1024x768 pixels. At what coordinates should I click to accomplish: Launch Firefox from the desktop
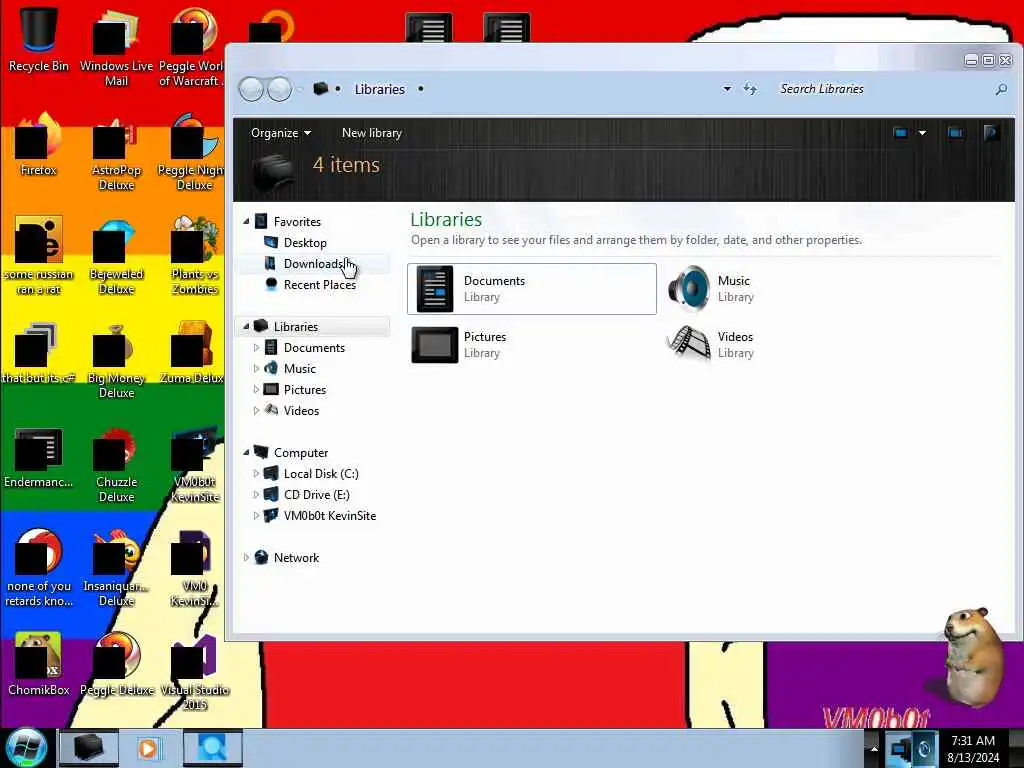pos(38,145)
